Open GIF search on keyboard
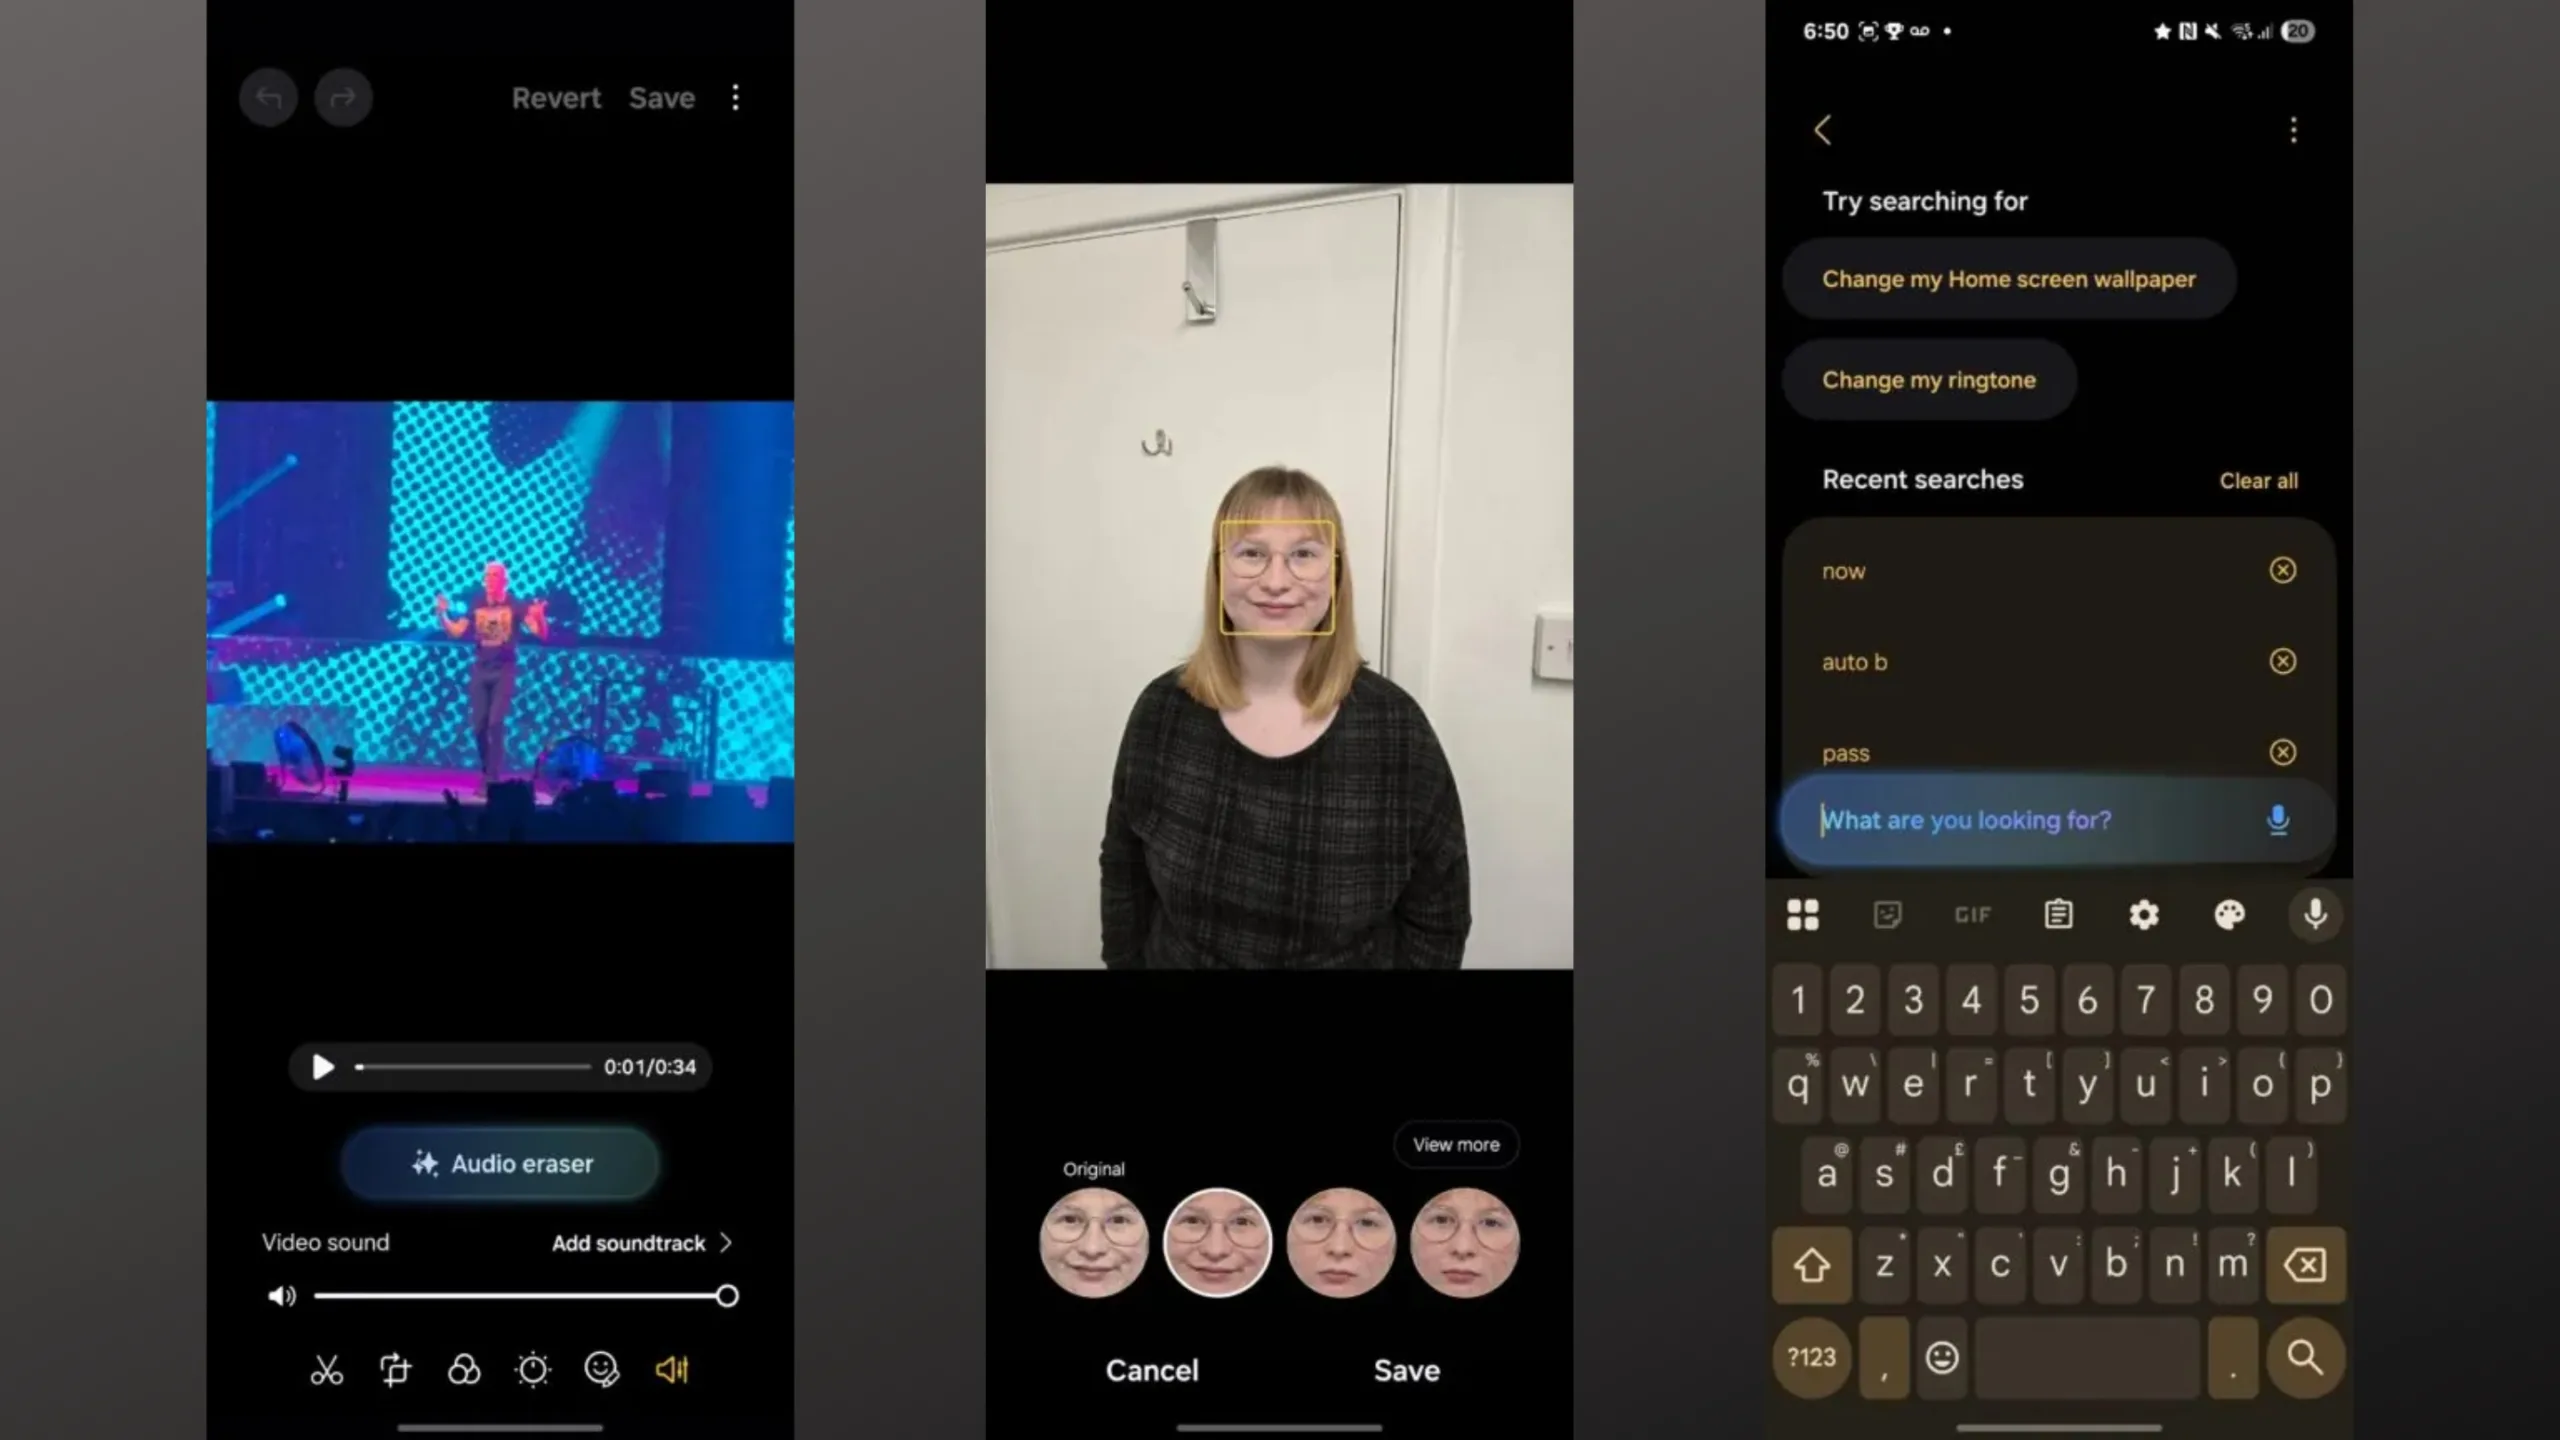This screenshot has width=2560, height=1440. tap(1973, 915)
